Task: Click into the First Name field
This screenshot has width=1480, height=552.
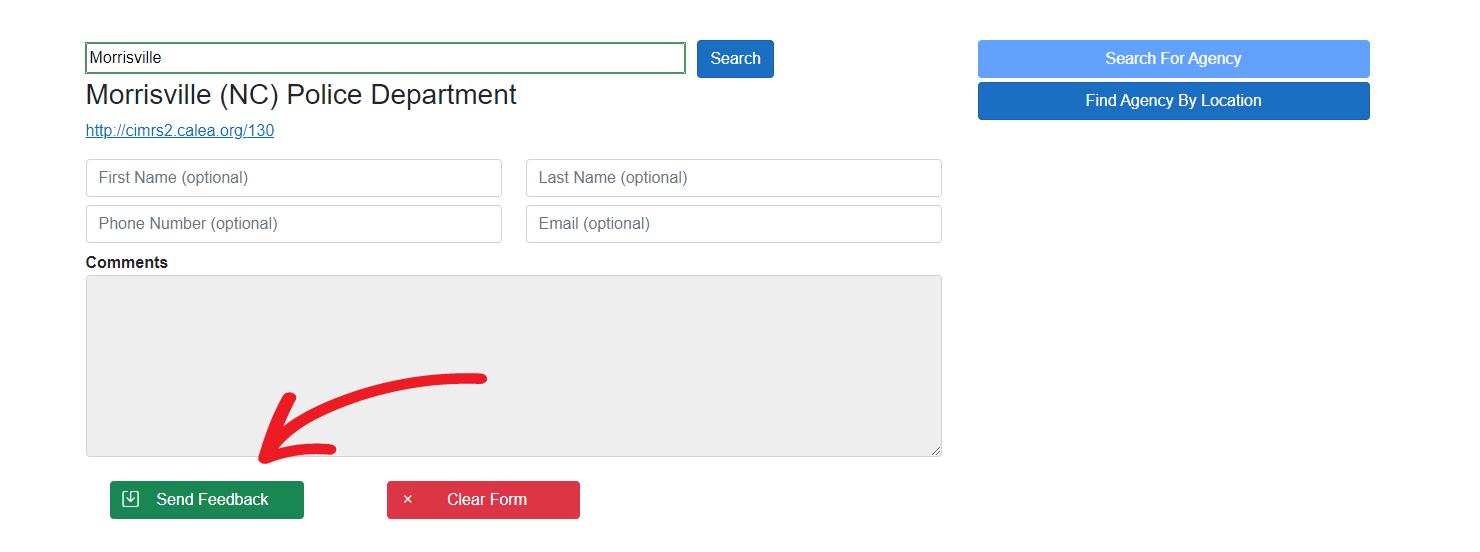Action: (x=293, y=178)
